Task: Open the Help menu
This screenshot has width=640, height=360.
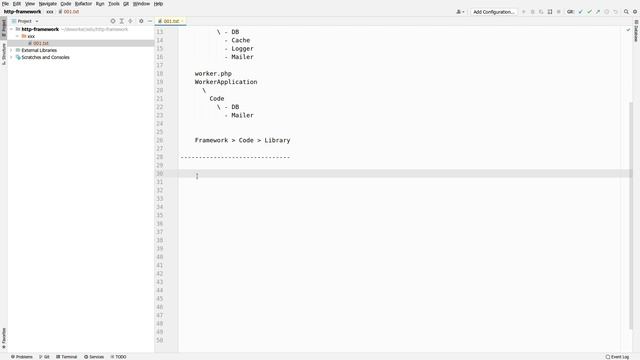Action: (x=158, y=4)
